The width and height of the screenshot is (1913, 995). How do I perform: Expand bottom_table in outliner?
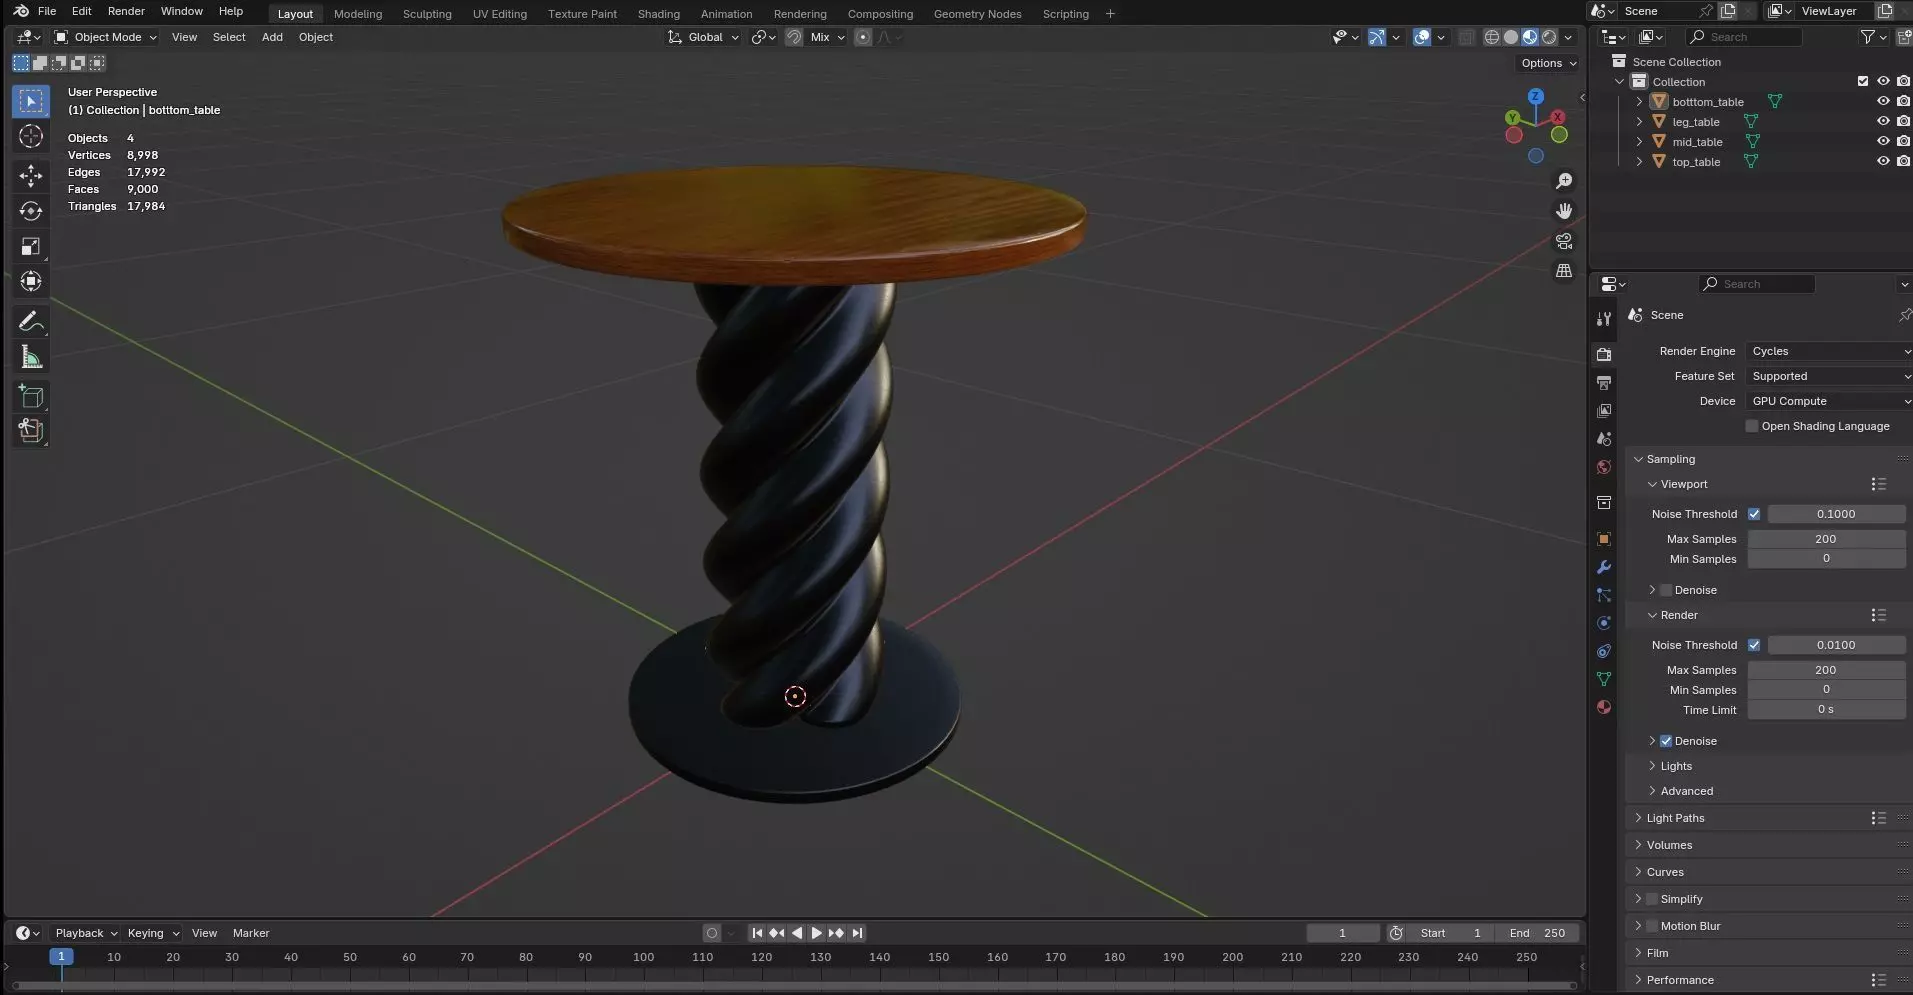(x=1639, y=101)
